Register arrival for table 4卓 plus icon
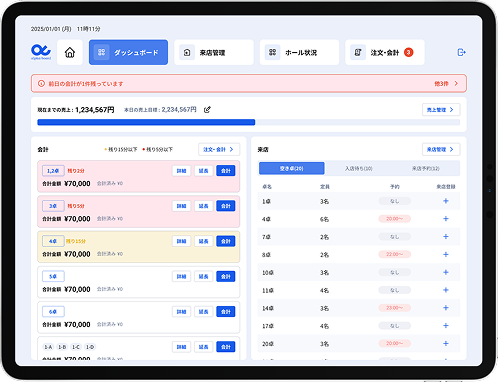 pyautogui.click(x=446, y=219)
